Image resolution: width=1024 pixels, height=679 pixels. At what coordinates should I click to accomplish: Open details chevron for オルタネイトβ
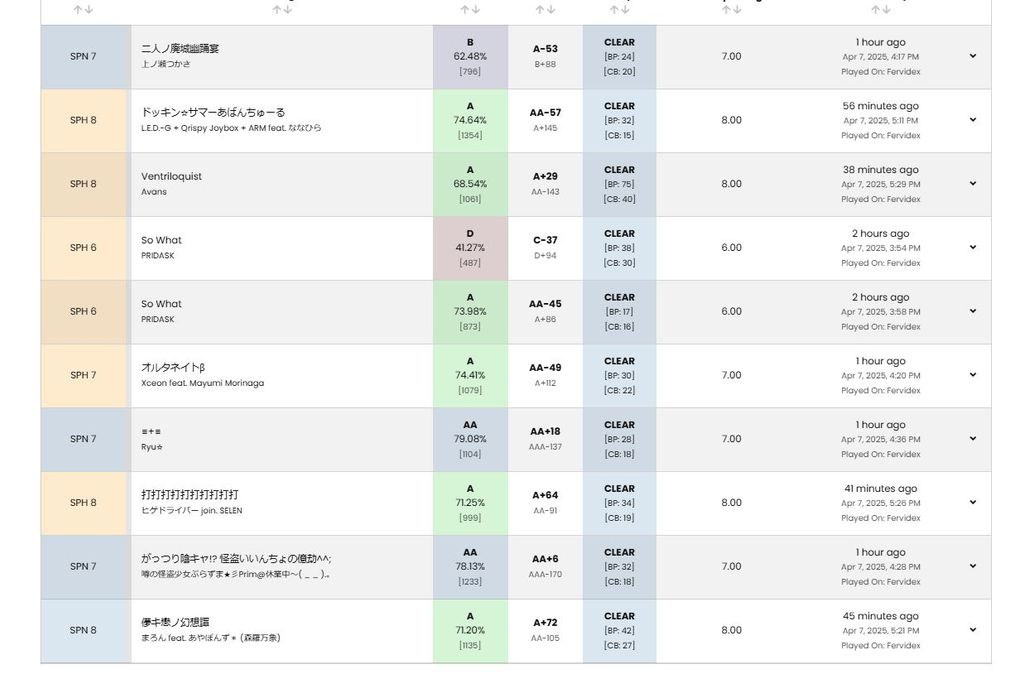pyautogui.click(x=972, y=375)
